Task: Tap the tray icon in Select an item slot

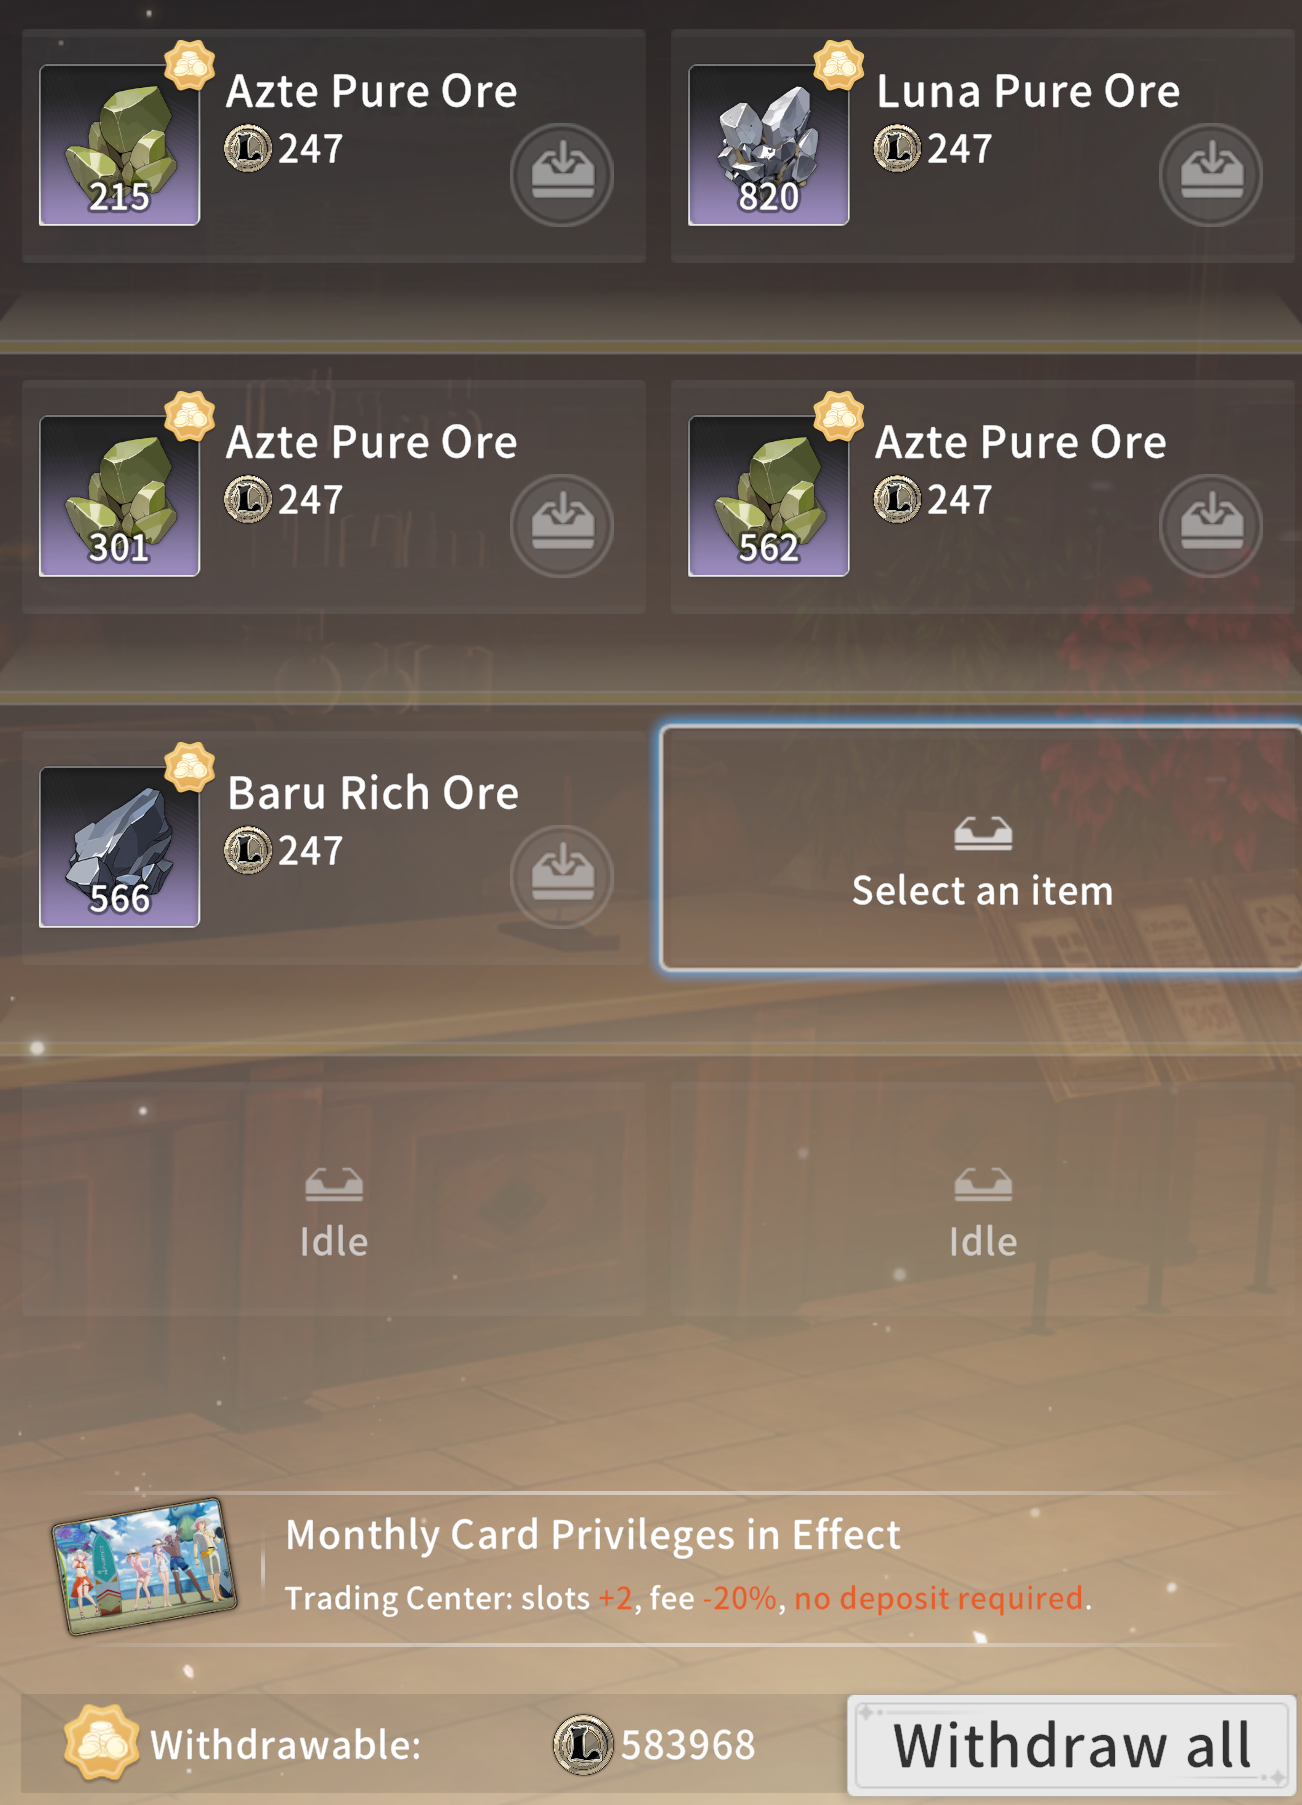Action: coord(983,833)
